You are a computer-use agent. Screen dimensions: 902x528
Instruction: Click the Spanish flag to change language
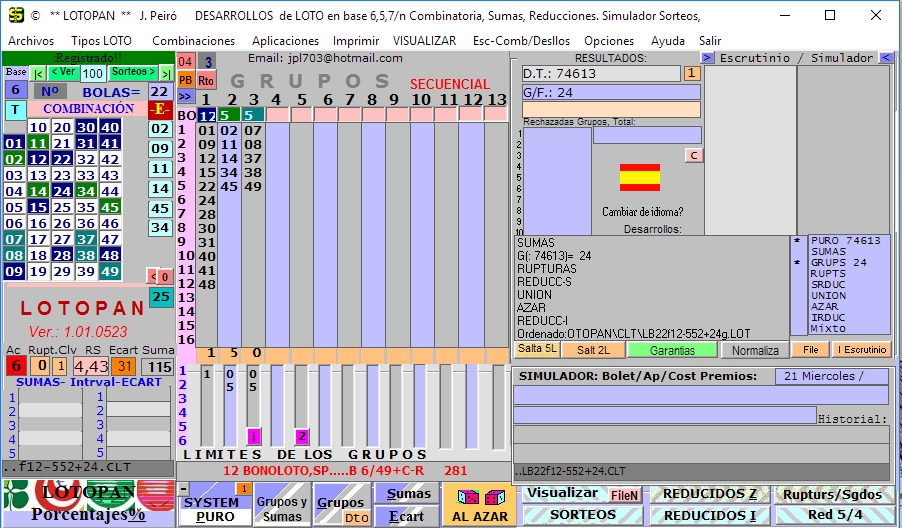coord(640,178)
